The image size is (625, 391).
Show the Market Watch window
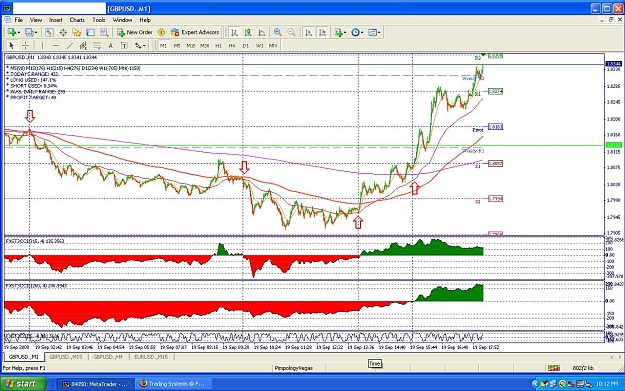pos(49,32)
